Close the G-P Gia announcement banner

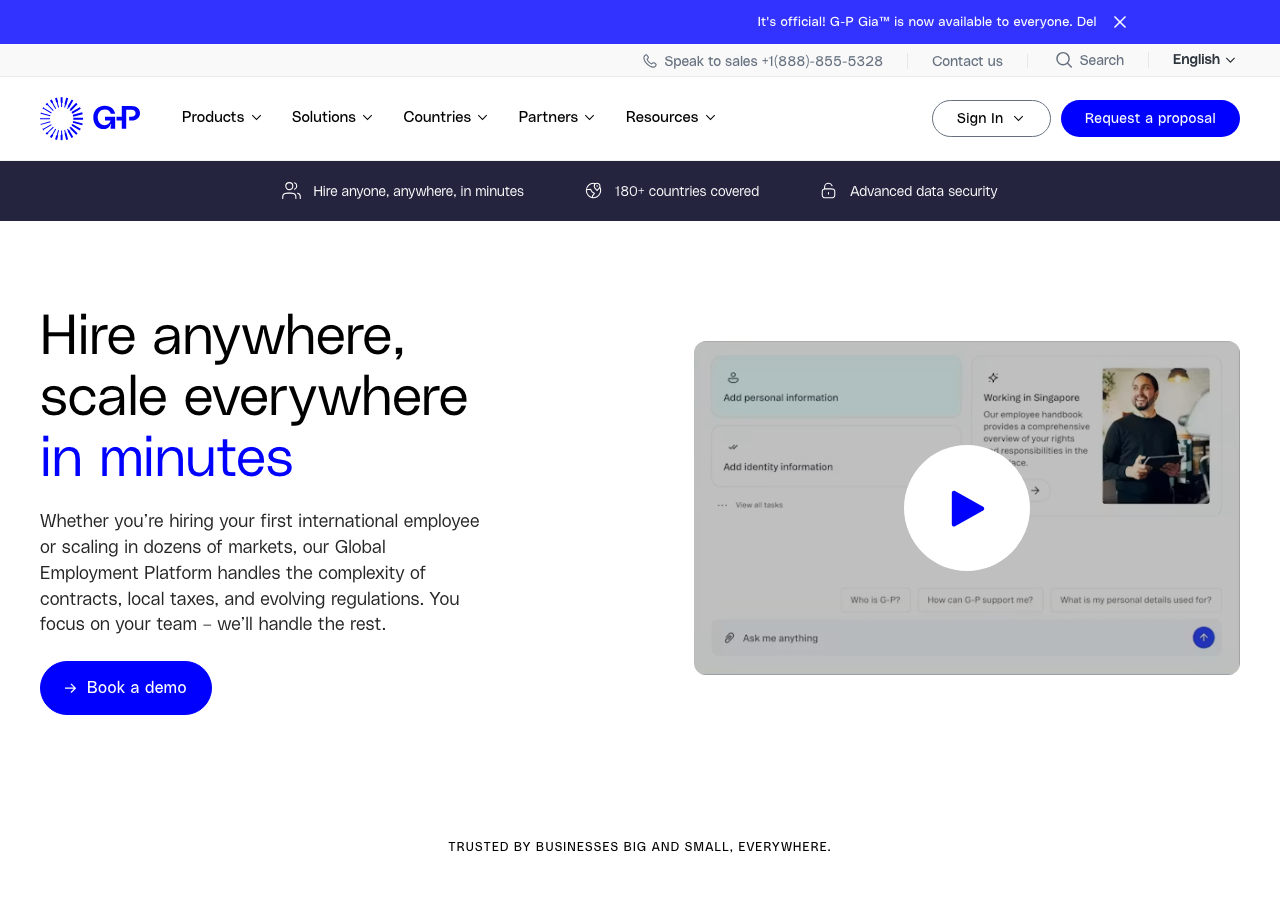[x=1120, y=22]
